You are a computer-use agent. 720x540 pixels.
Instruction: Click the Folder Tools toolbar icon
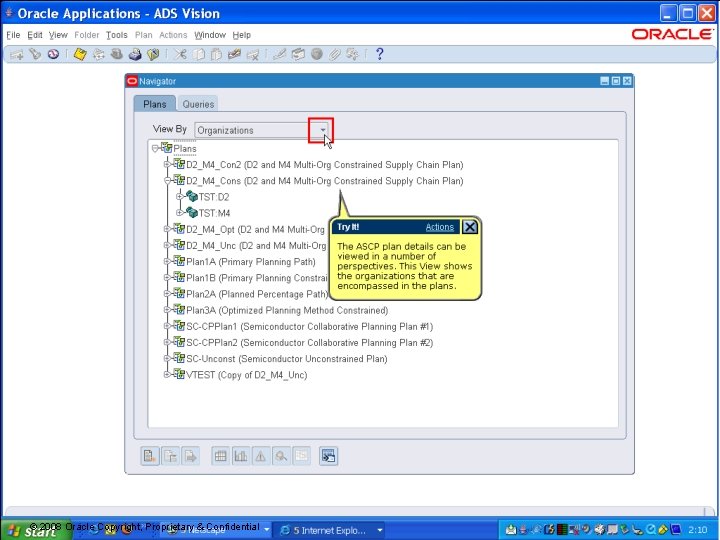(352, 55)
